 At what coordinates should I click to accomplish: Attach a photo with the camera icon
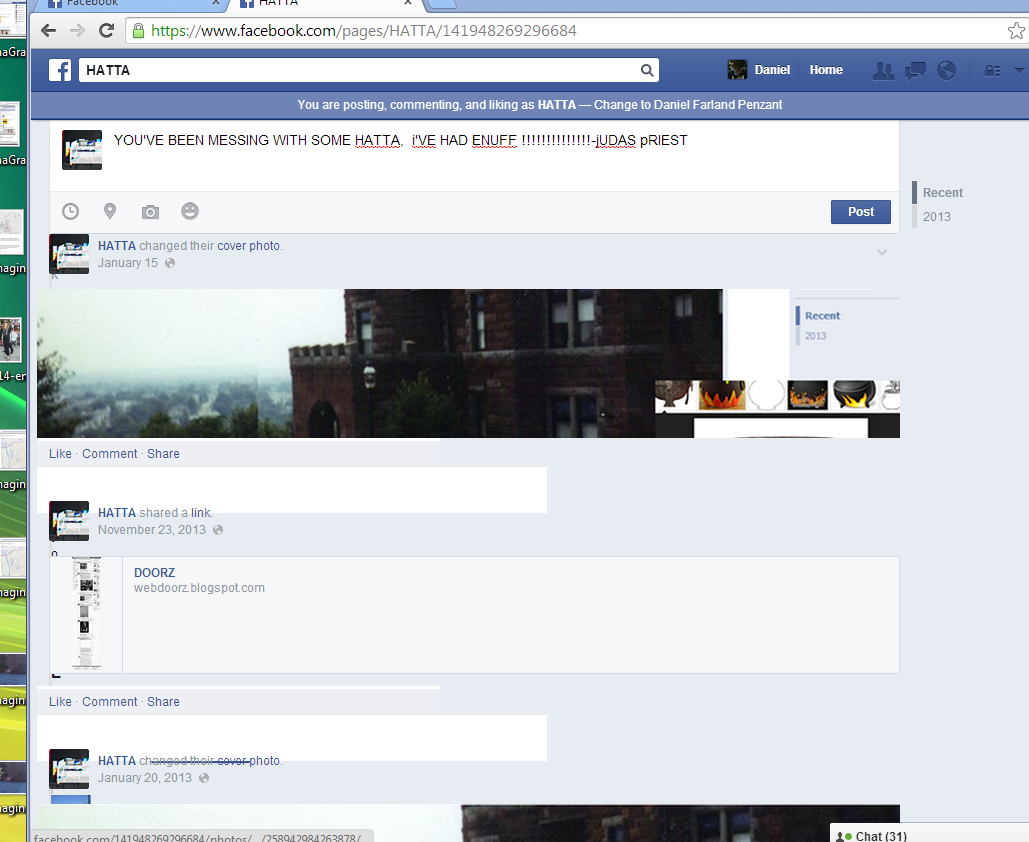pyautogui.click(x=150, y=212)
